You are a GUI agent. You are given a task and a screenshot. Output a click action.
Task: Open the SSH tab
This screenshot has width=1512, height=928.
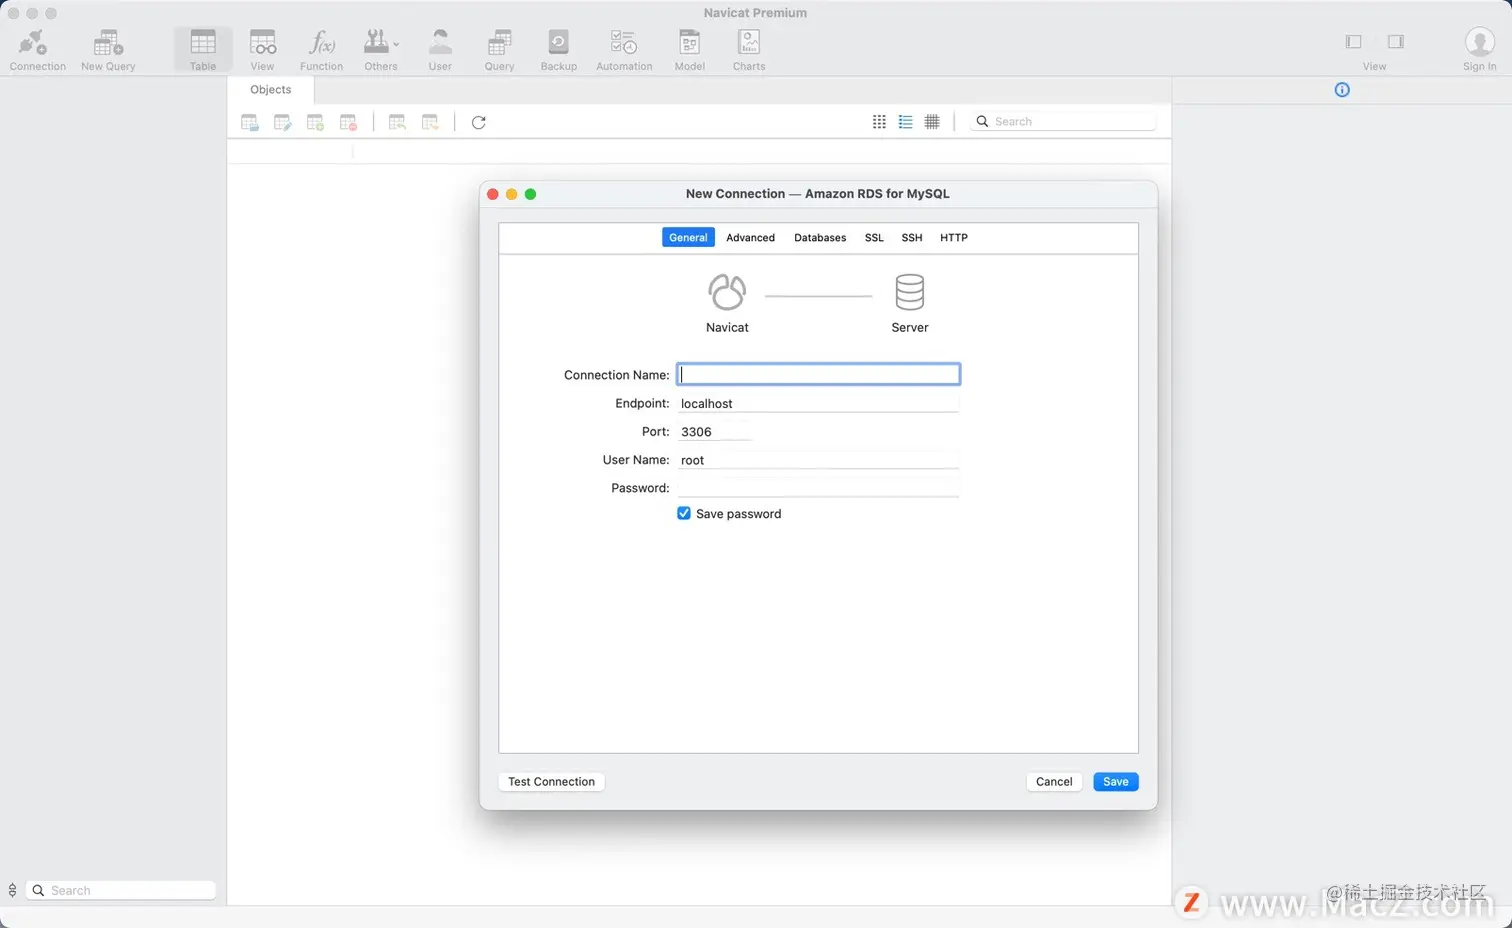(912, 238)
